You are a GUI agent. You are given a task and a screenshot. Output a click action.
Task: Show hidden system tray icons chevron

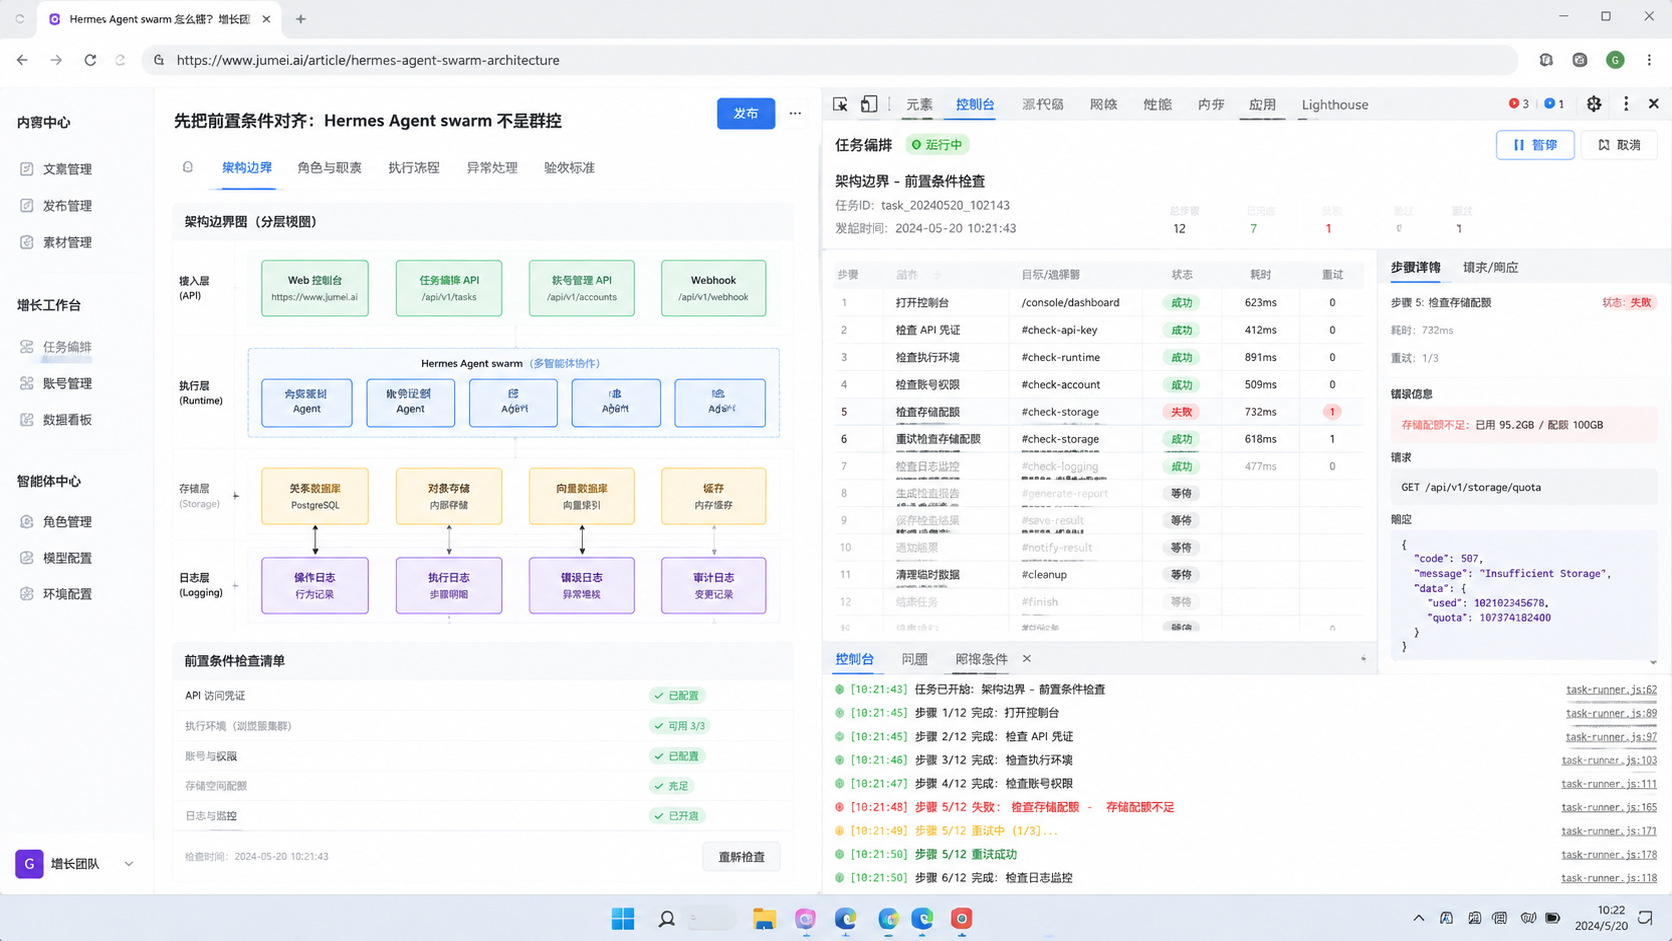1418,918
